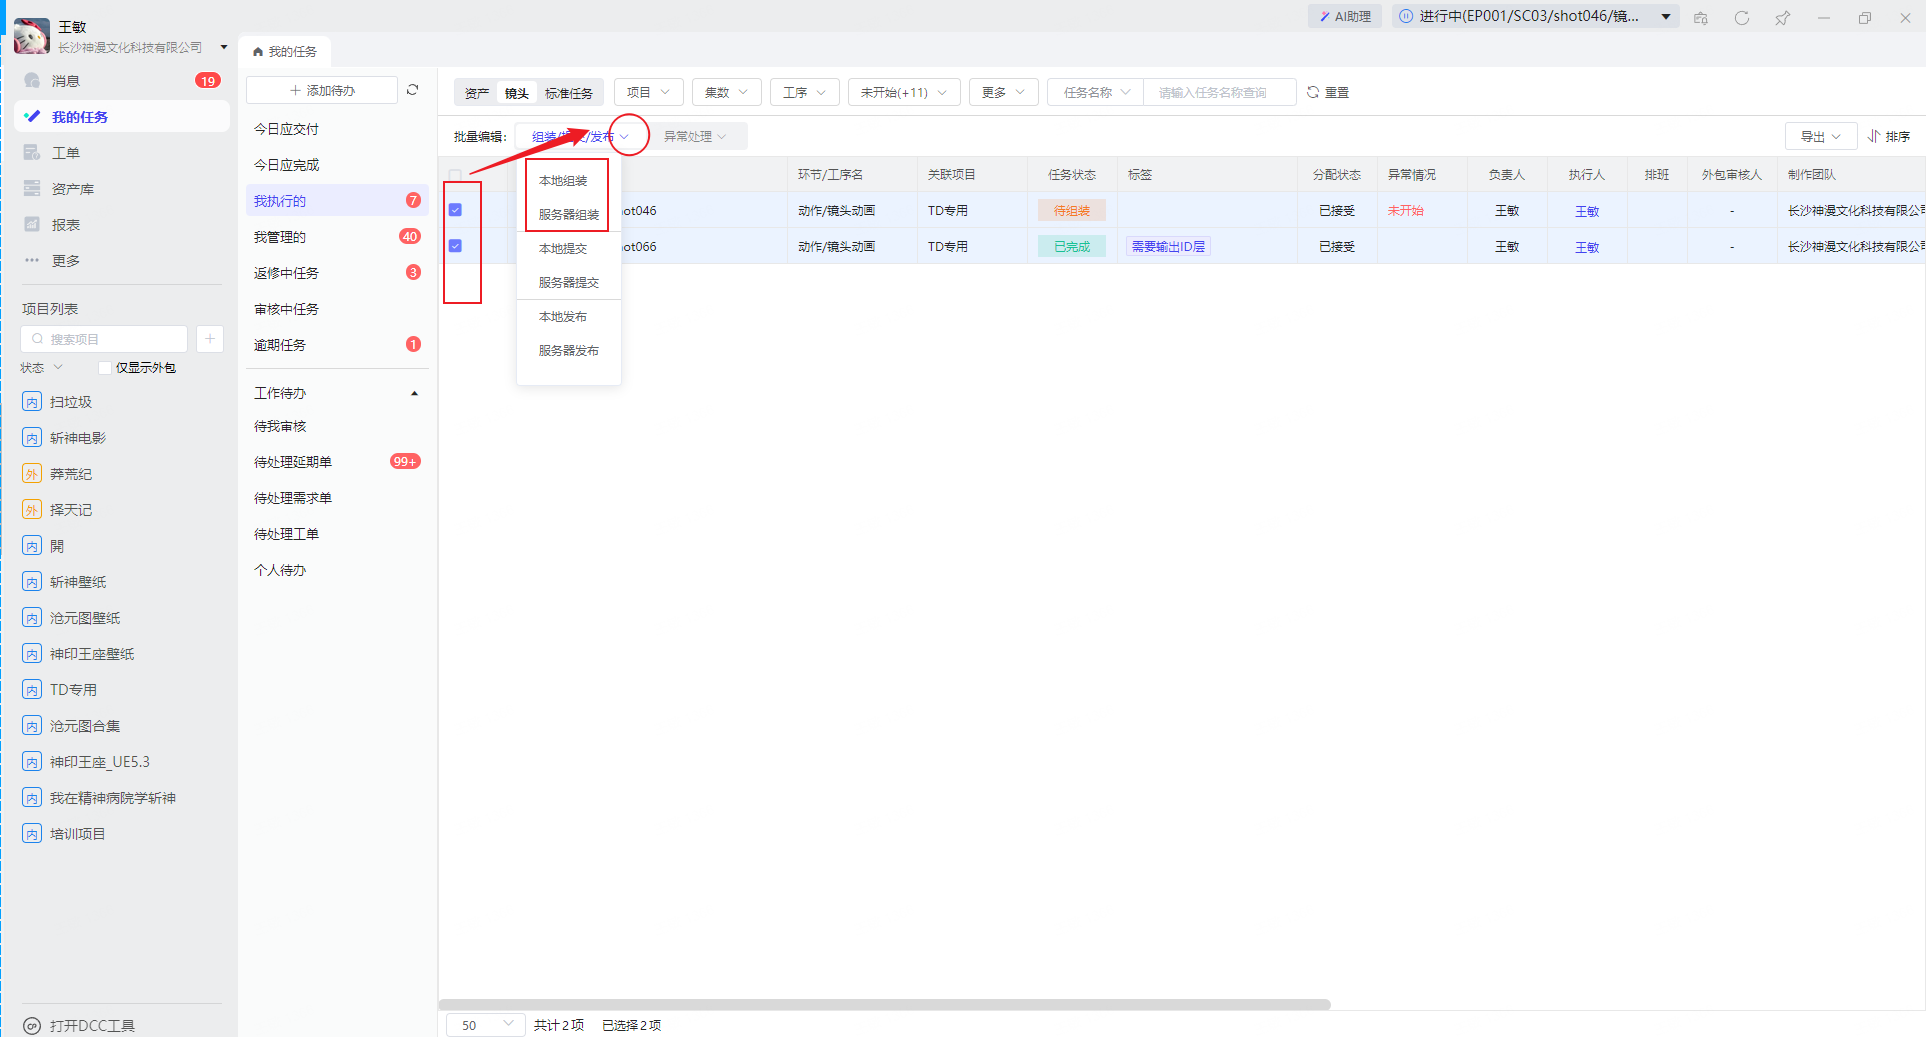Click the 打开DCC工具 icon
This screenshot has width=1926, height=1037.
click(32, 1026)
